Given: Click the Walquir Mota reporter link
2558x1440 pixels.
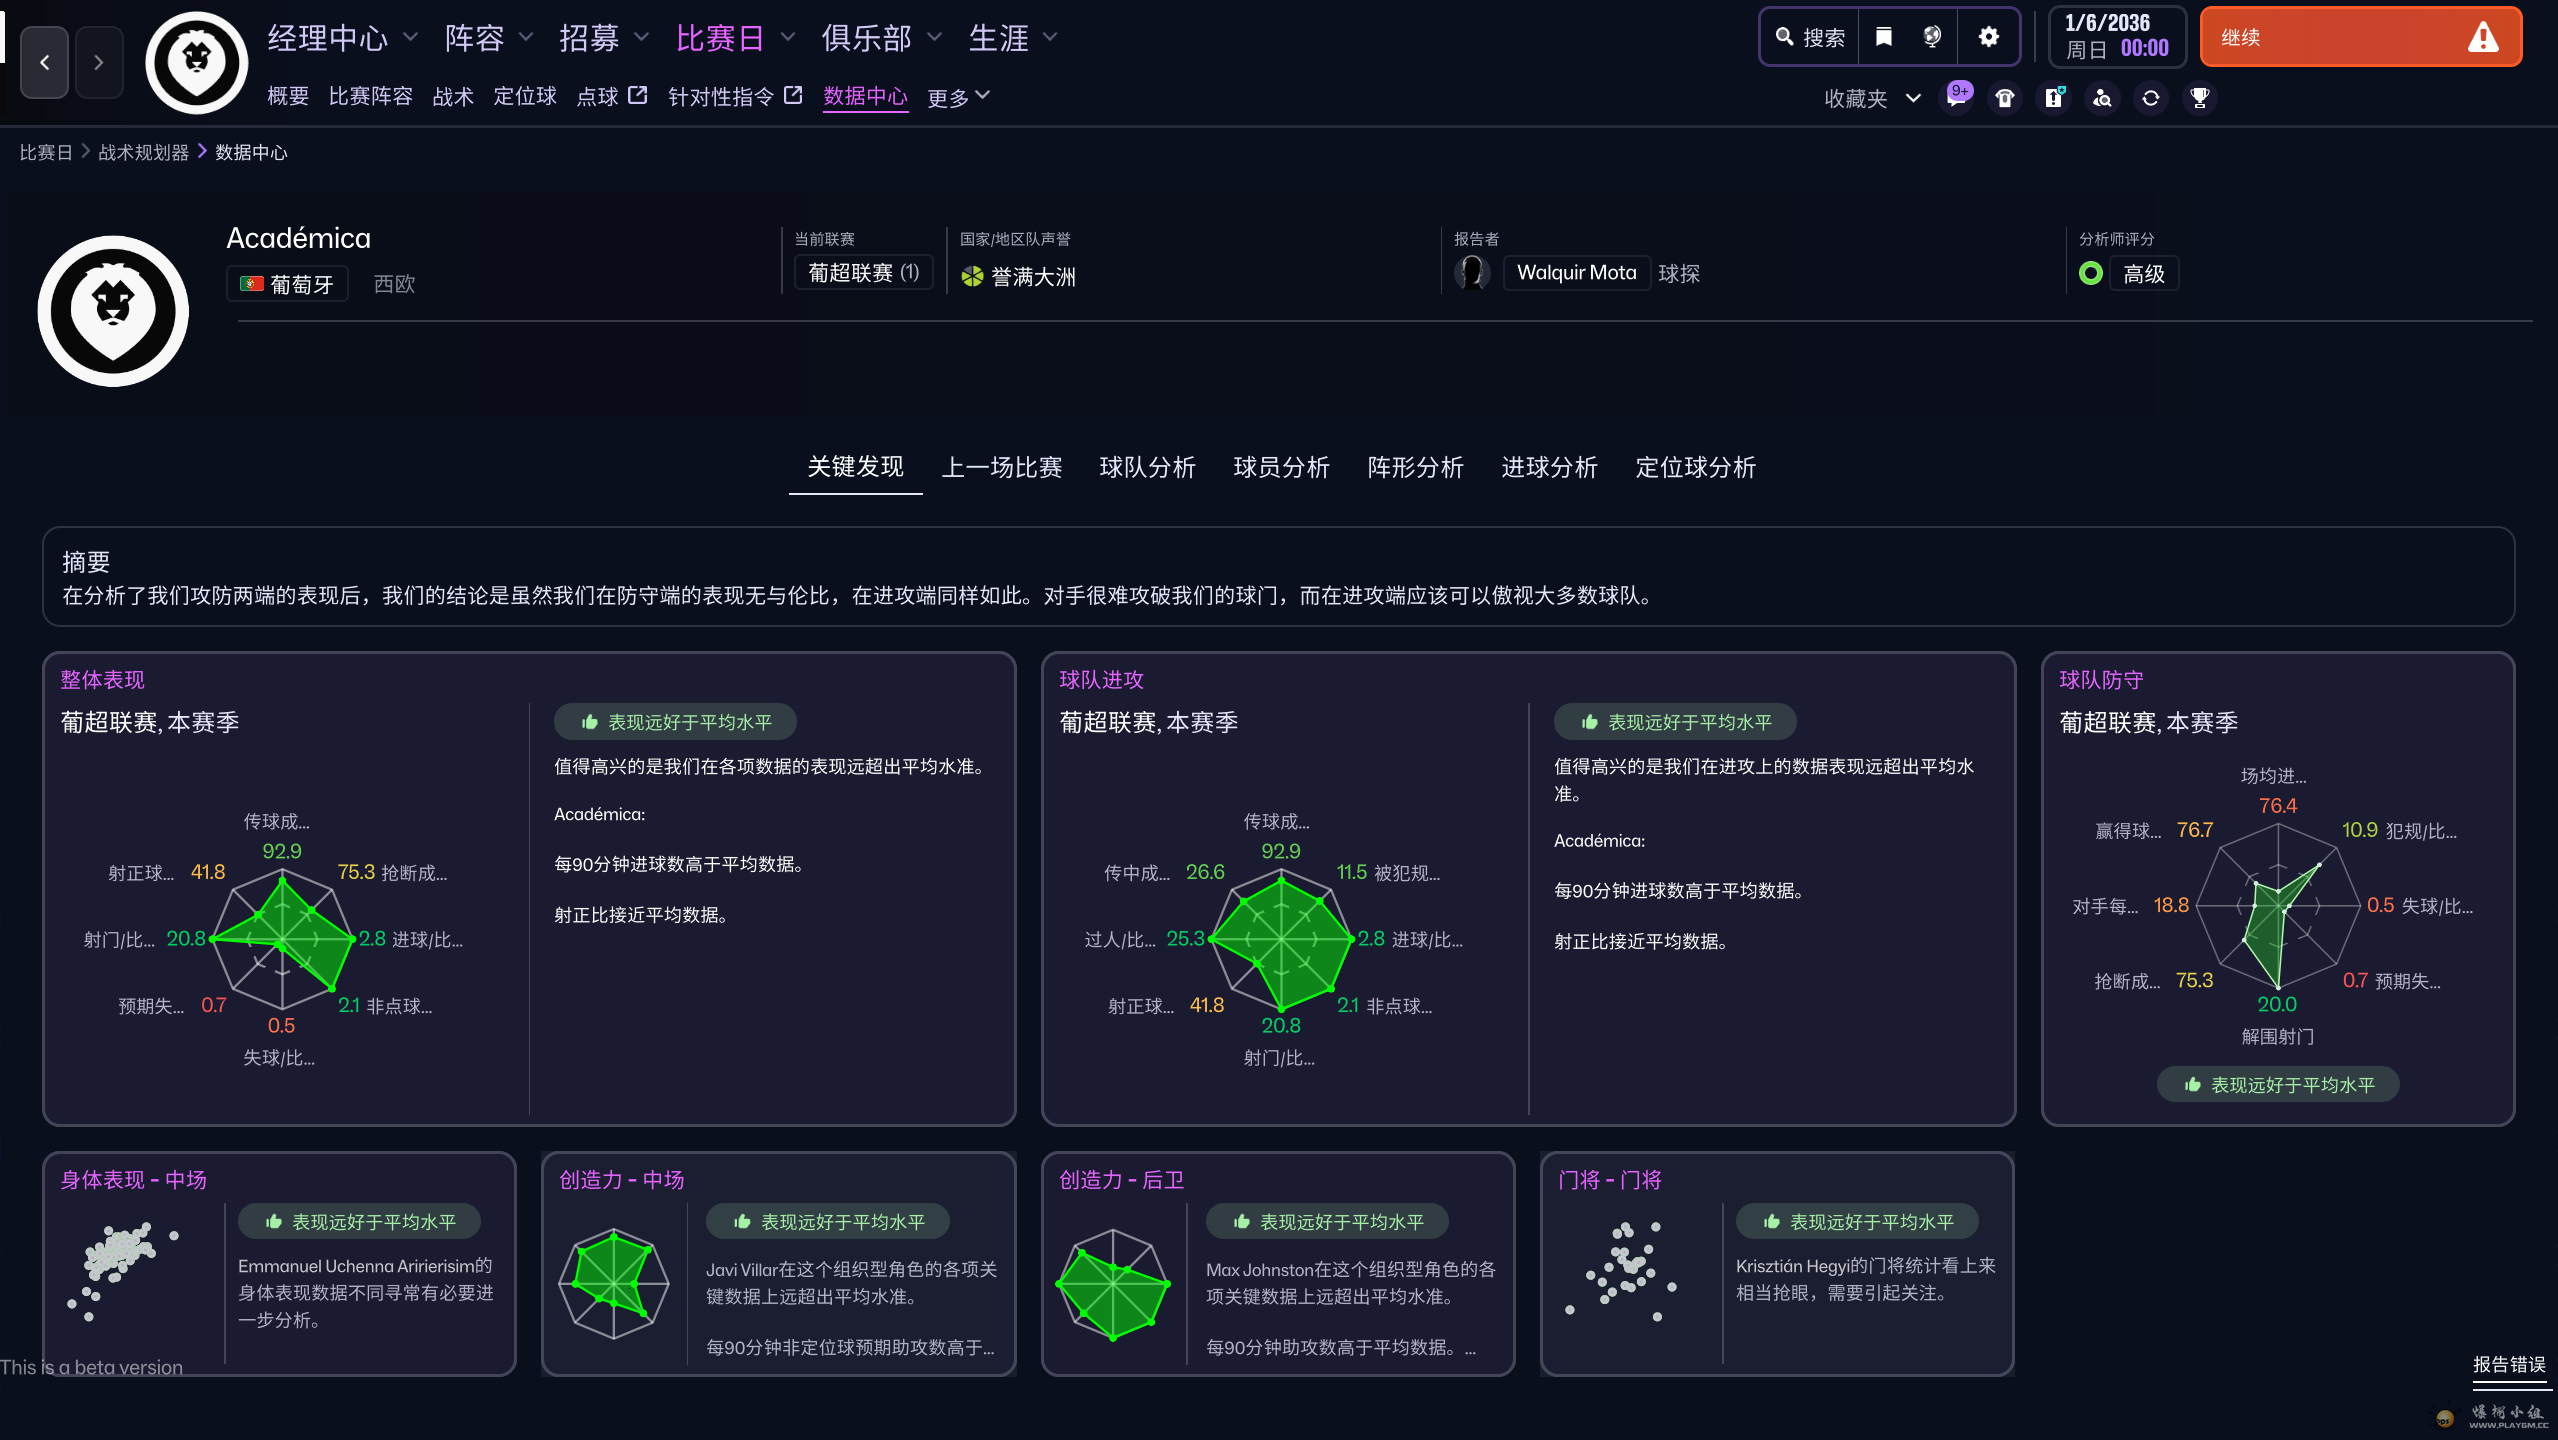Looking at the screenshot, I should click(1576, 273).
